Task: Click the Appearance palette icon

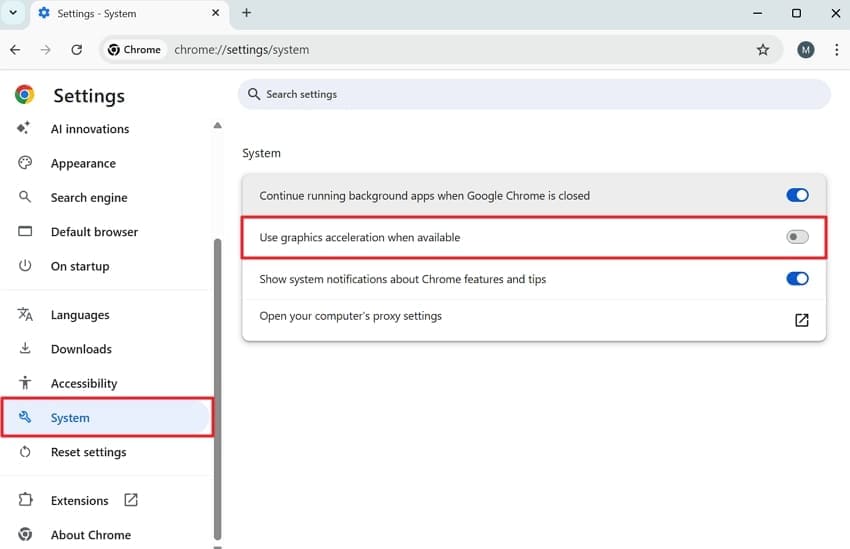Action: point(25,163)
